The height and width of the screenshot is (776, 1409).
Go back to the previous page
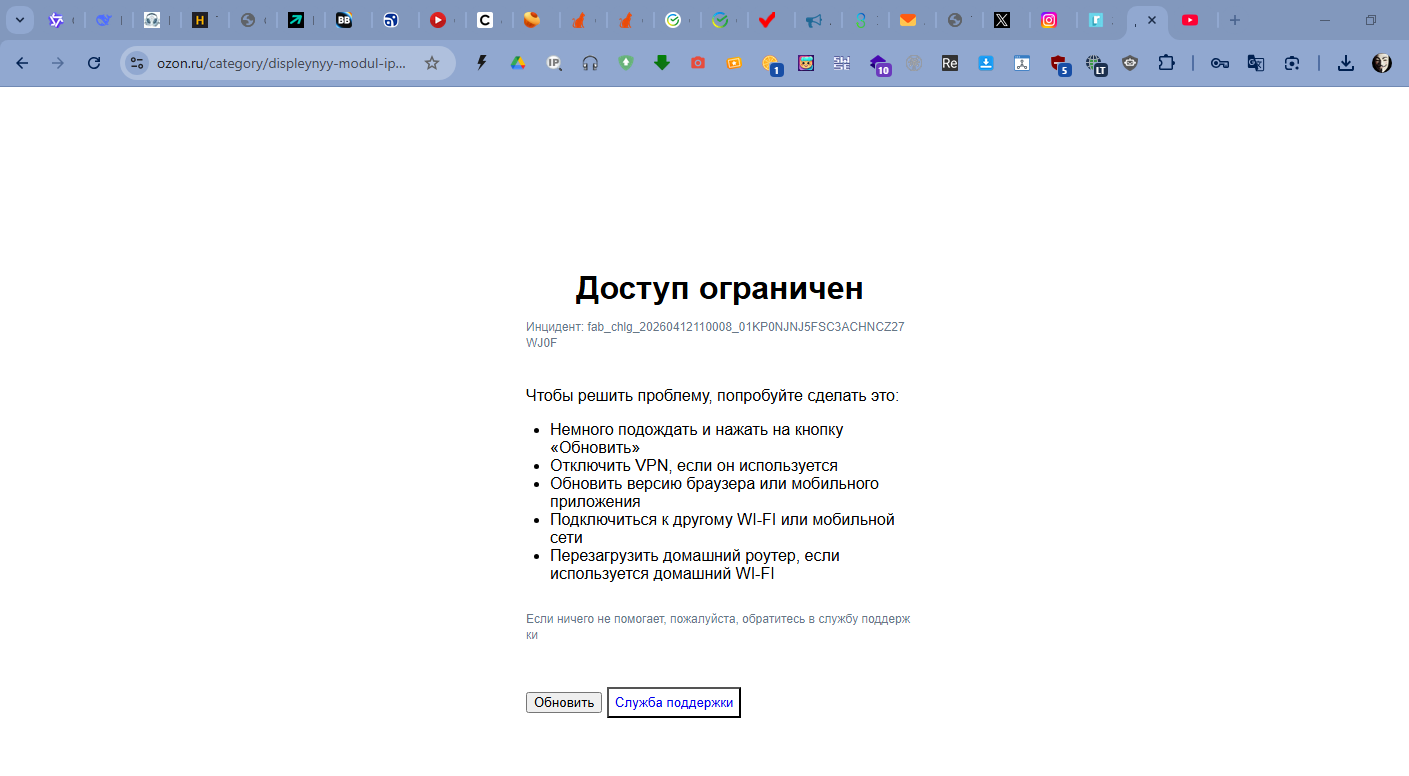22,63
